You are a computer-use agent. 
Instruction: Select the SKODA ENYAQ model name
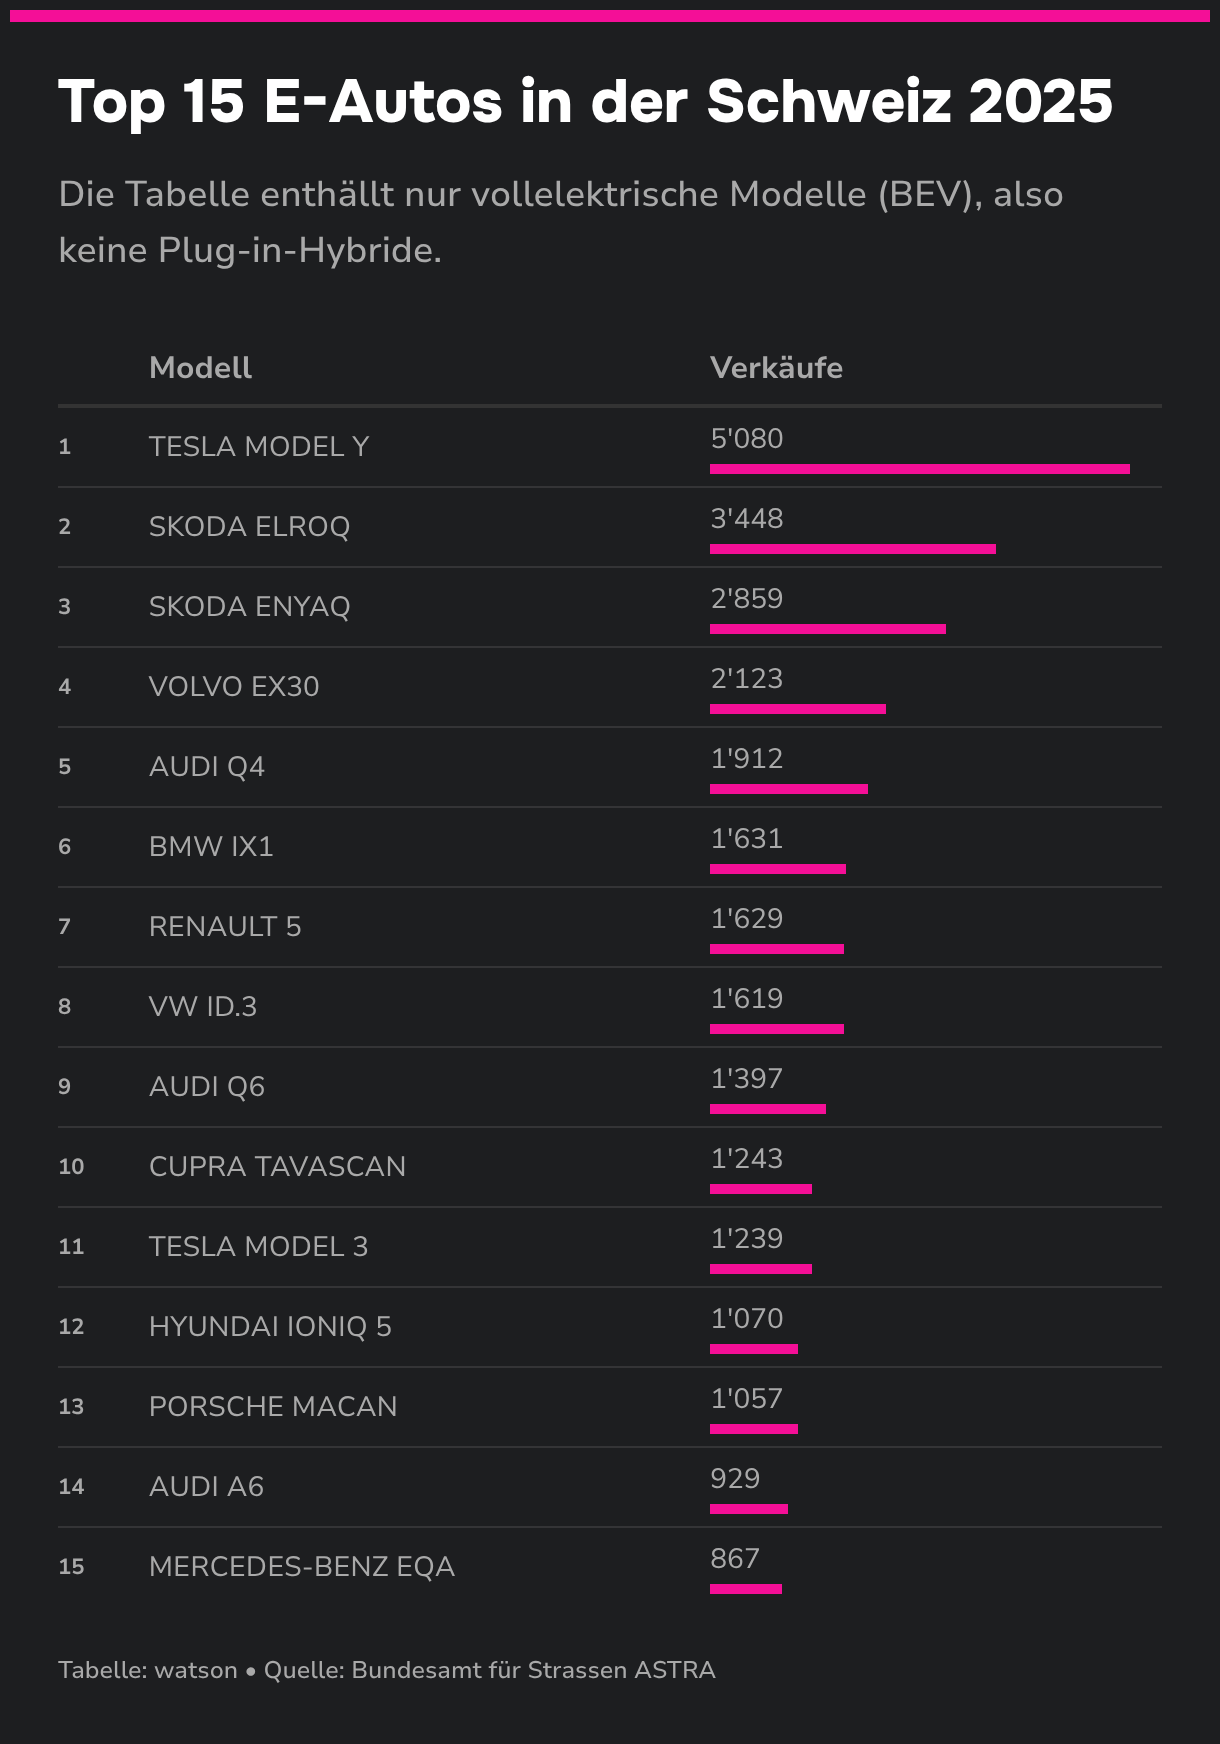[249, 606]
